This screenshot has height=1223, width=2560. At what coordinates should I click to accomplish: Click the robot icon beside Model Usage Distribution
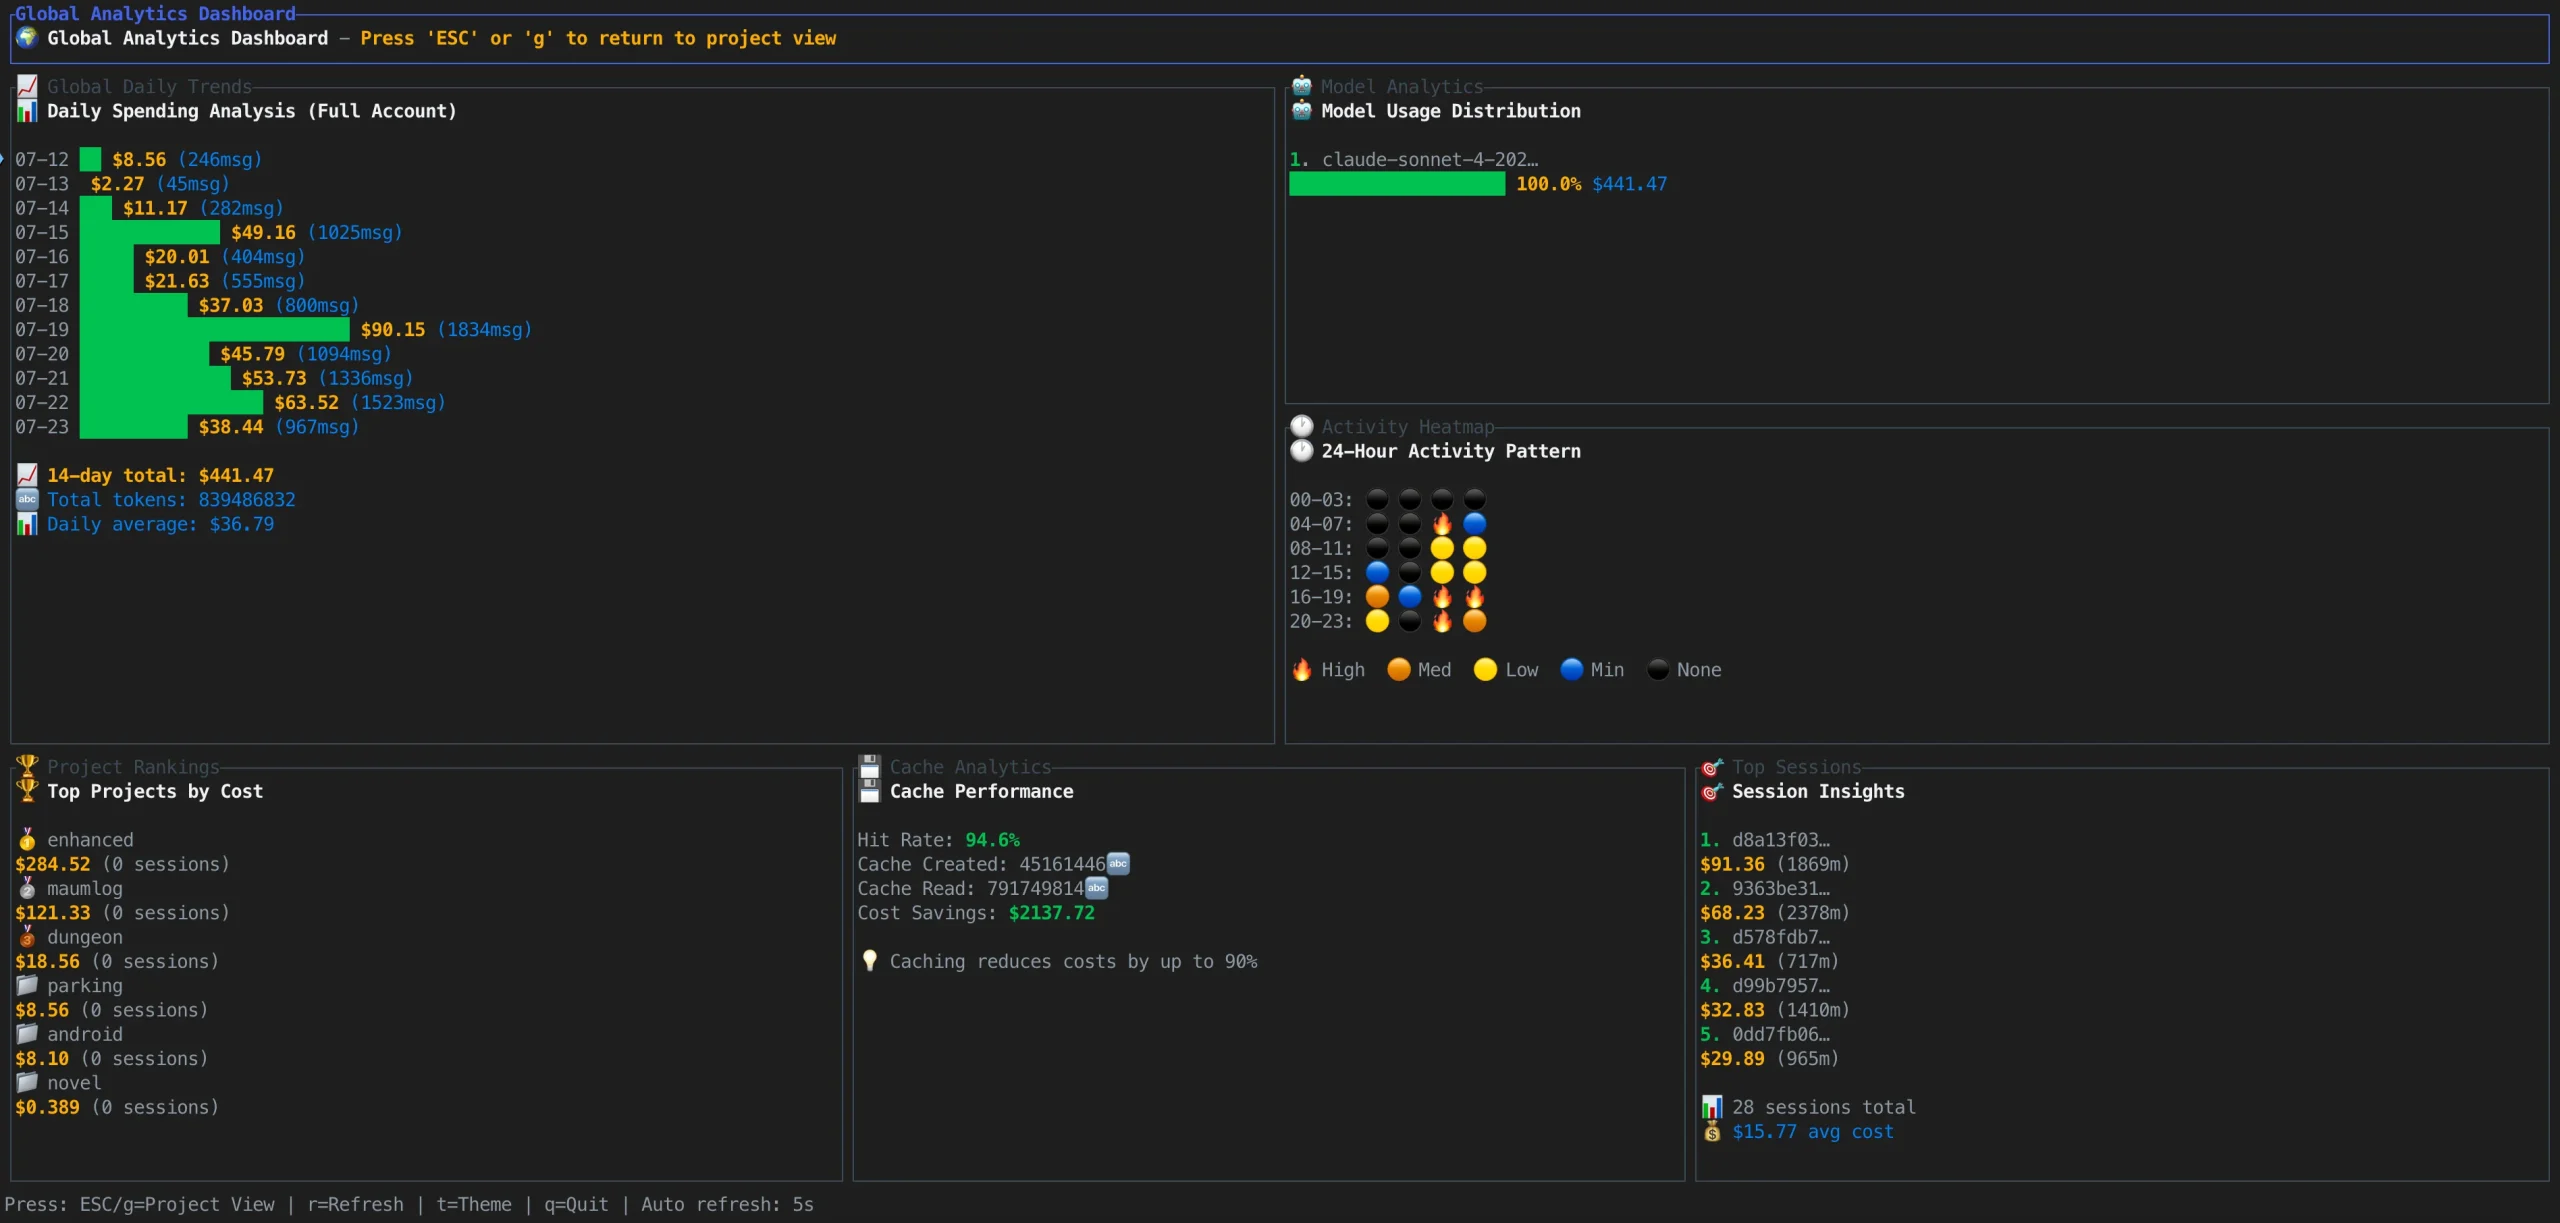coord(1301,111)
